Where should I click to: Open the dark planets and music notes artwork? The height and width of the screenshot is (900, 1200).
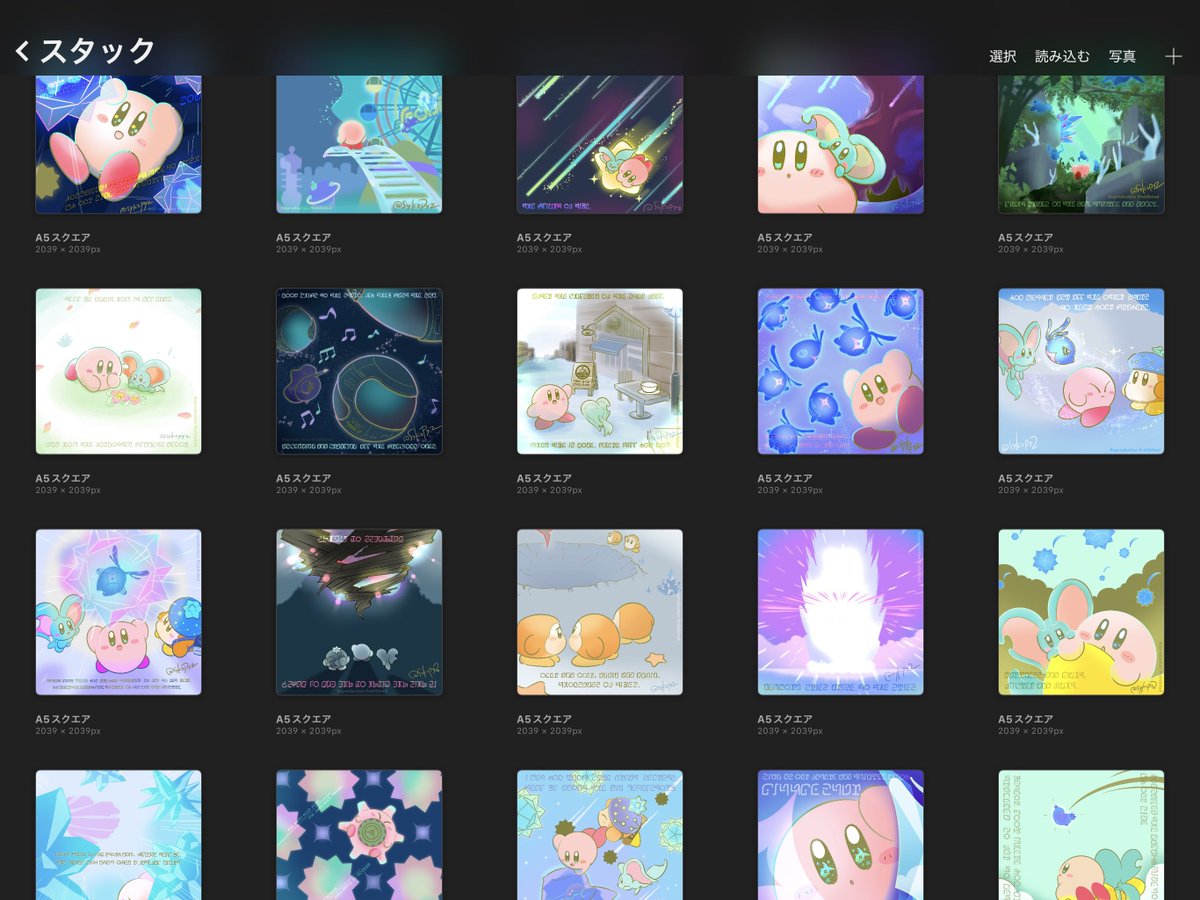click(359, 371)
